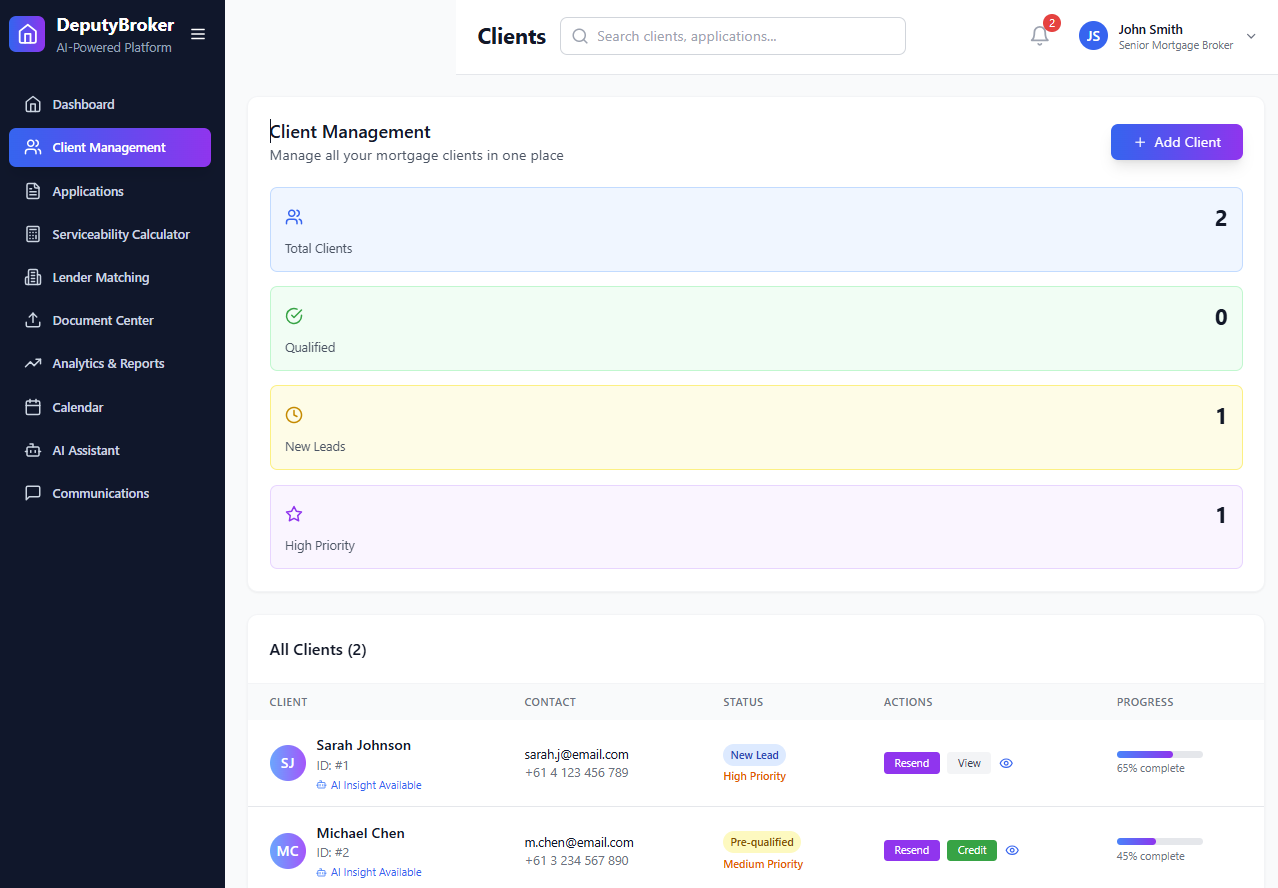Viewport: 1278px width, 888px height.
Task: Click Sarah Johnson's 65% progress bar
Action: (1159, 754)
